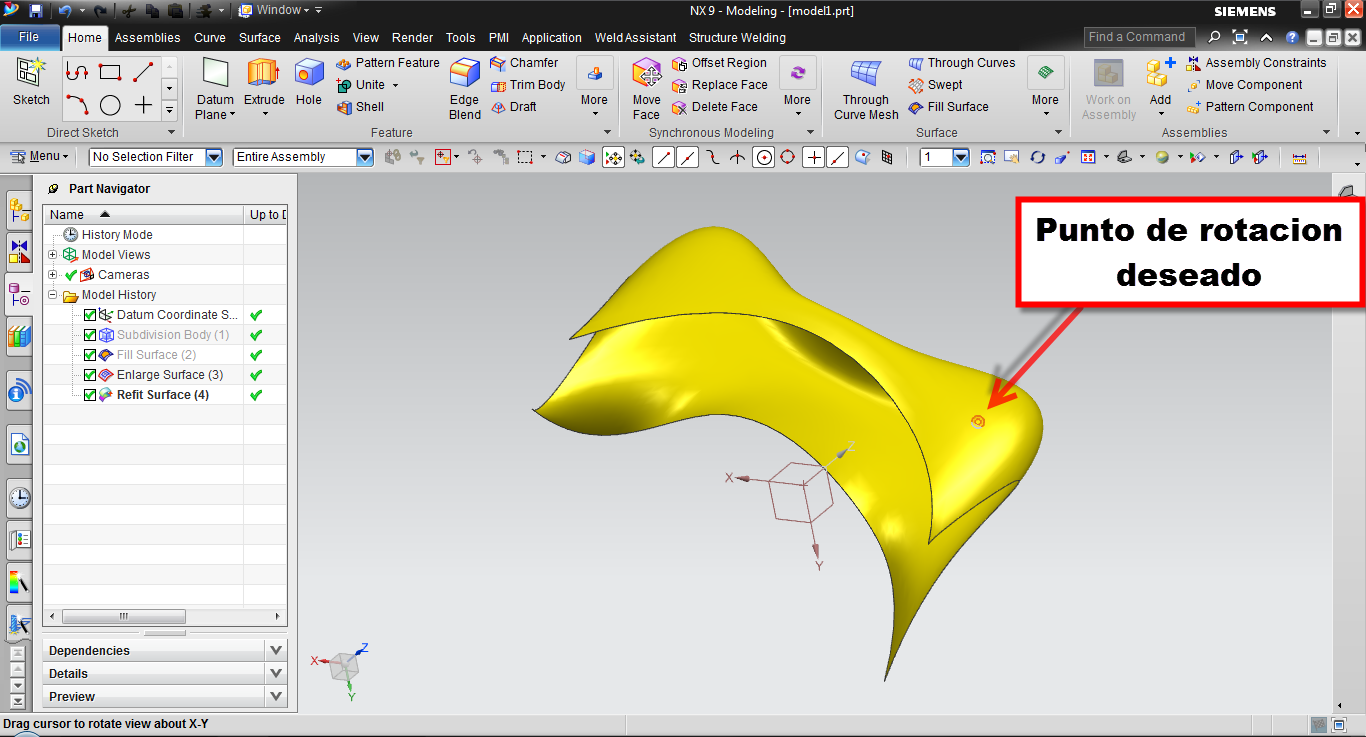Choose Trim Body command
1366x737 pixels.
(x=528, y=85)
